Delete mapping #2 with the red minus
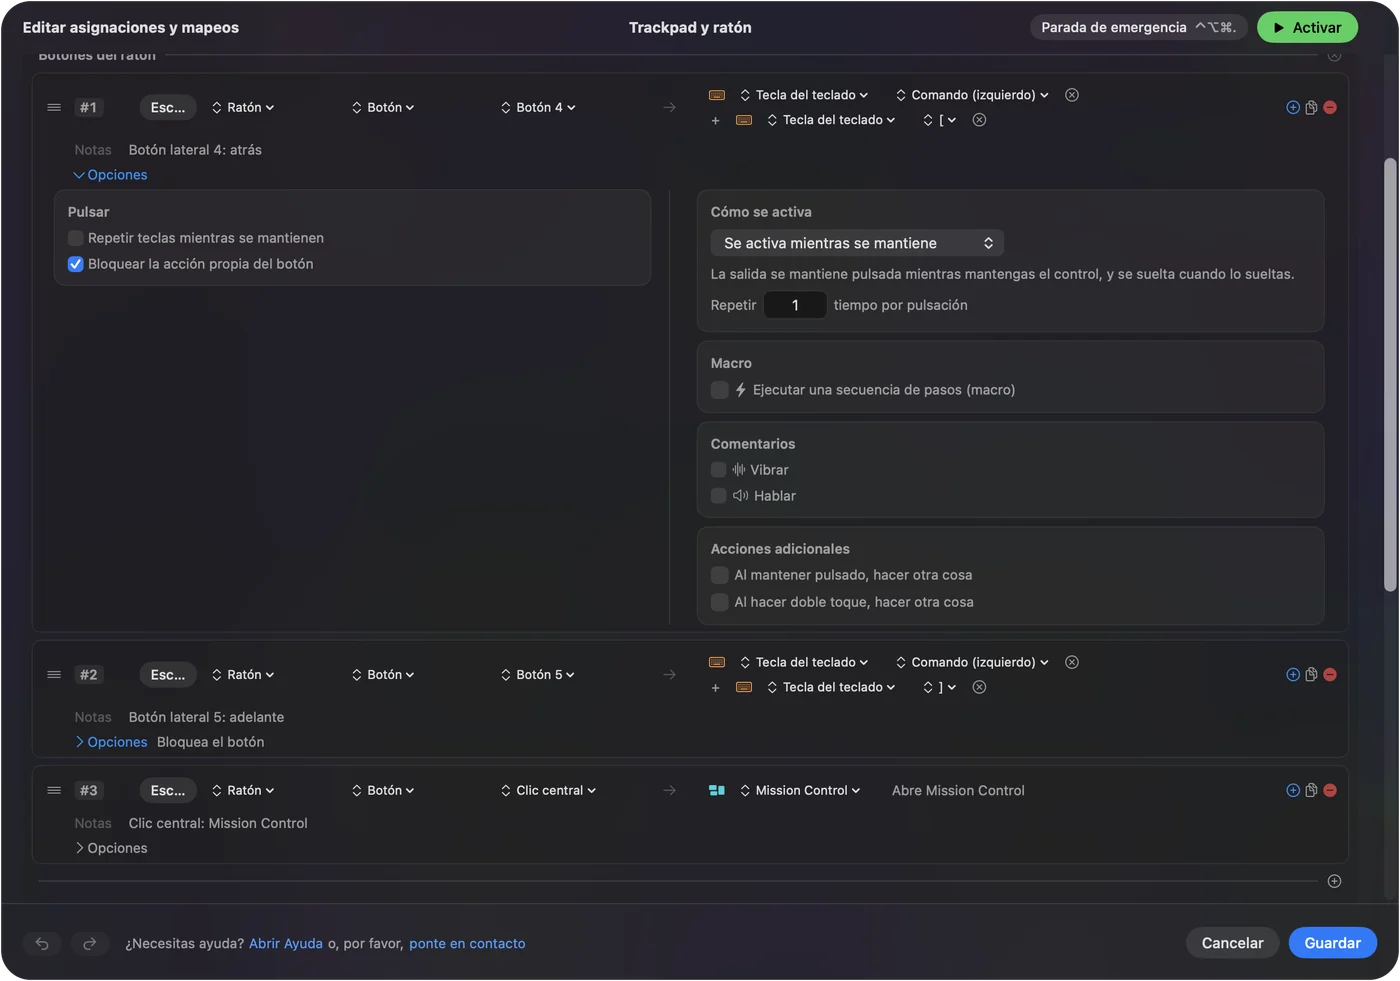This screenshot has width=1400, height=981. (x=1330, y=675)
